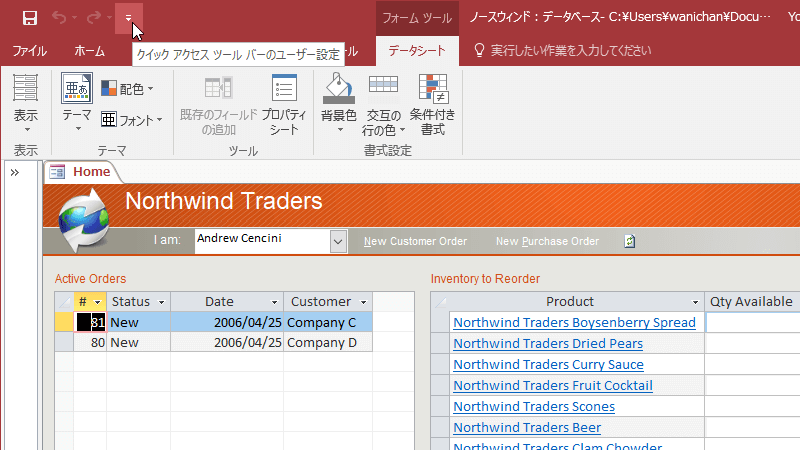800x450 pixels.
Task: Click the New status cell of order 80
Action: click(138, 342)
